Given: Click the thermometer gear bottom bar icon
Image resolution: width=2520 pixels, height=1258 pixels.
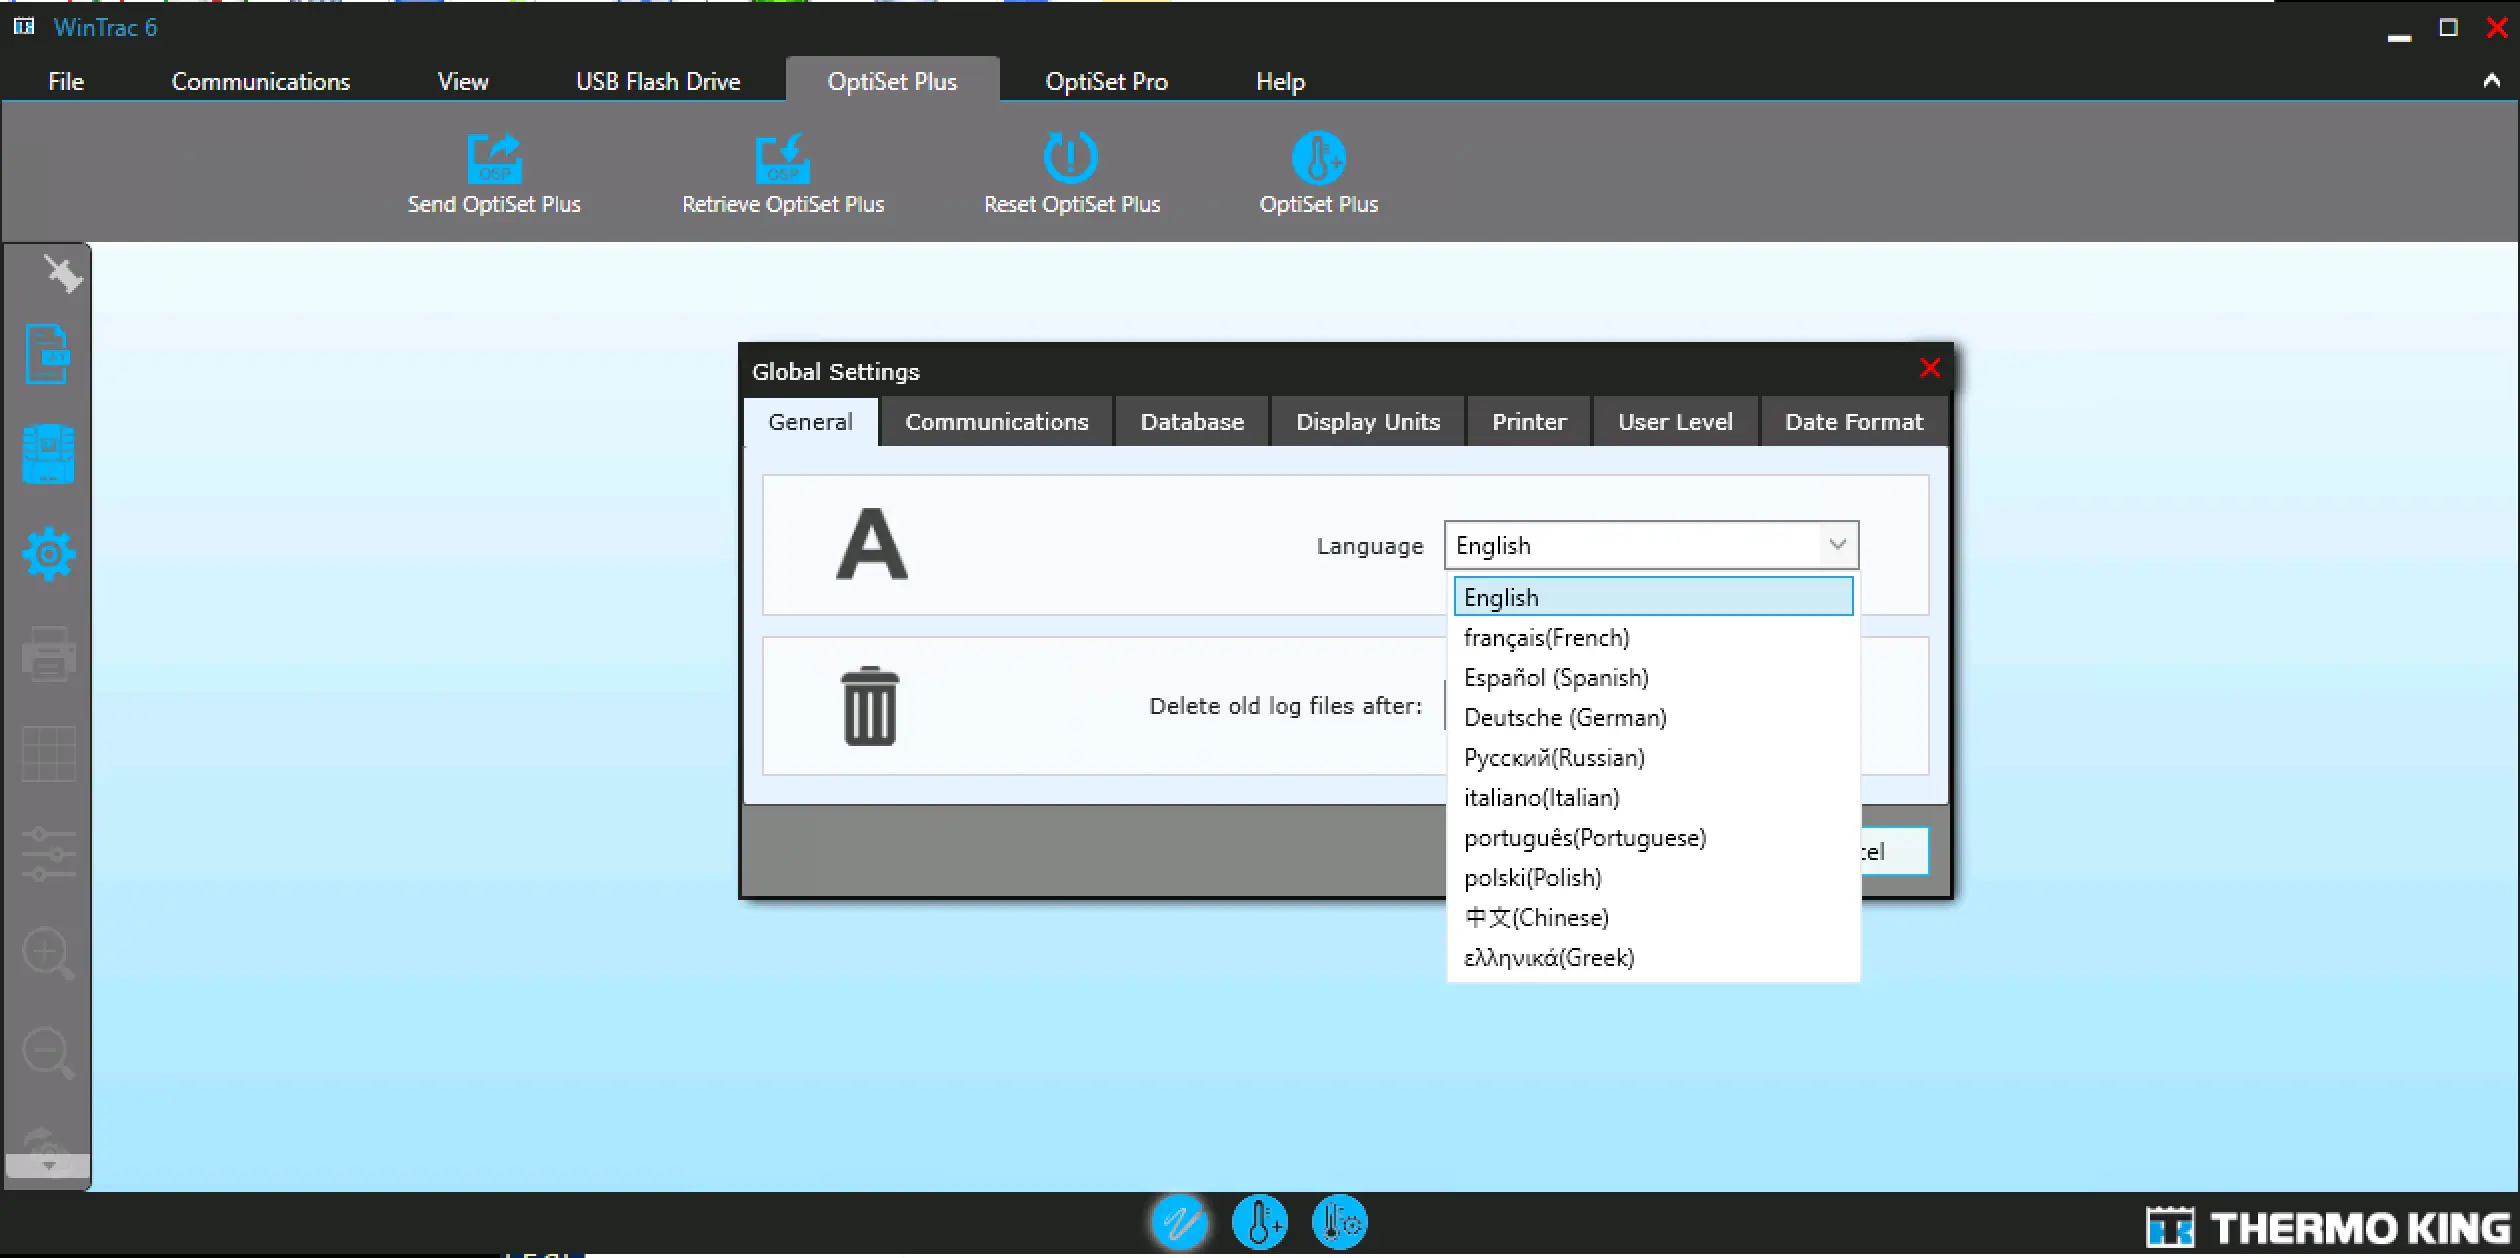Looking at the screenshot, I should click(1339, 1222).
